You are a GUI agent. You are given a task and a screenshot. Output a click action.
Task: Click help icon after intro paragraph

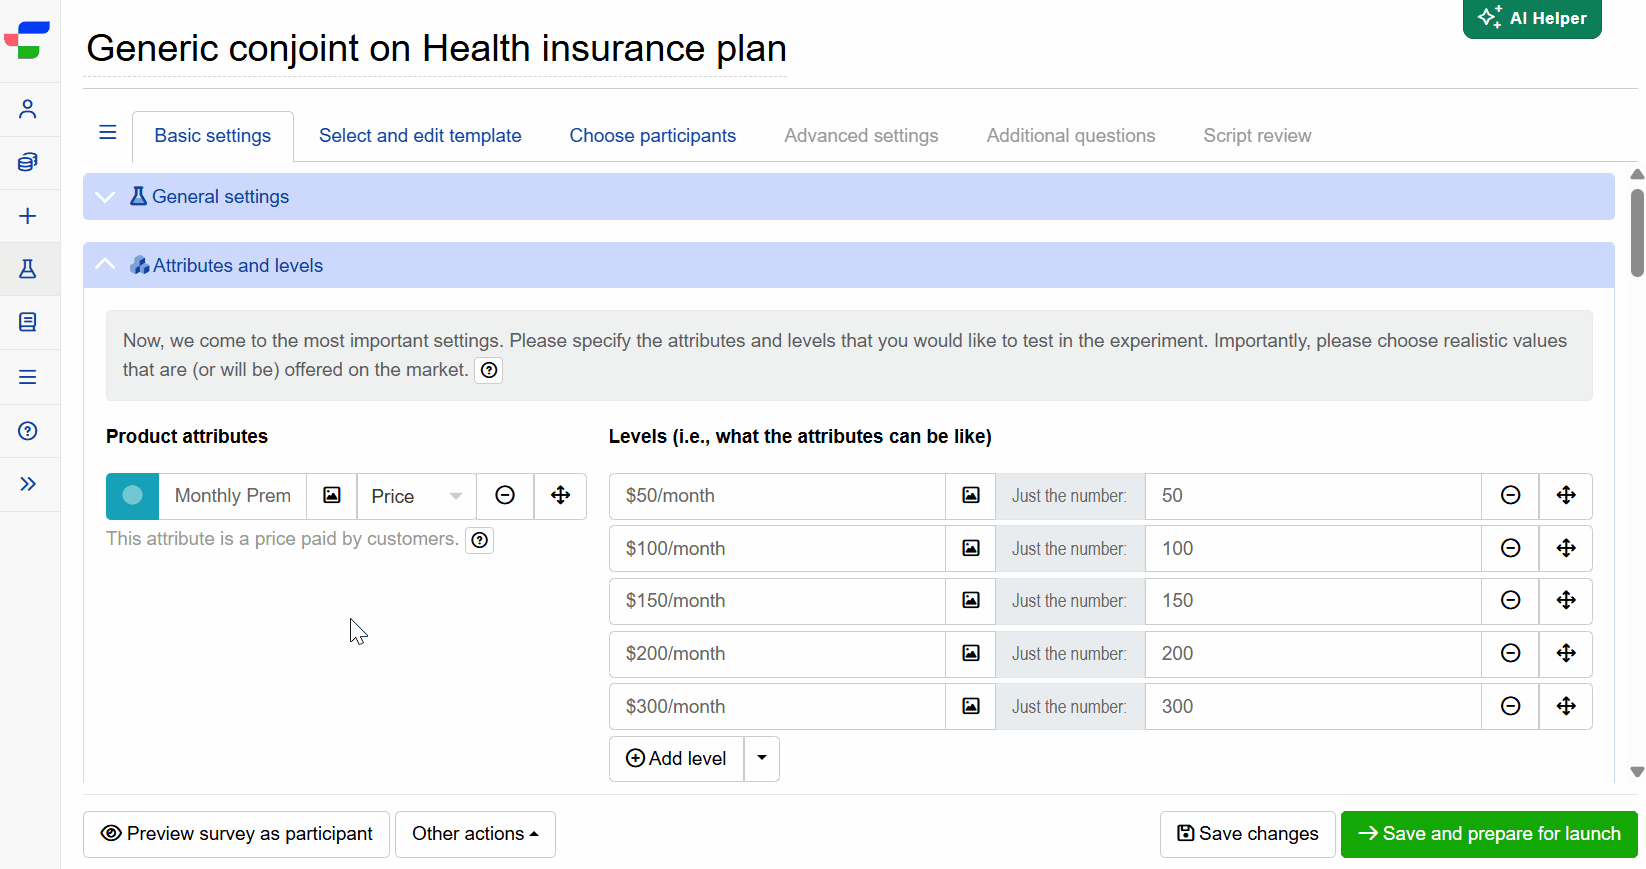point(488,370)
